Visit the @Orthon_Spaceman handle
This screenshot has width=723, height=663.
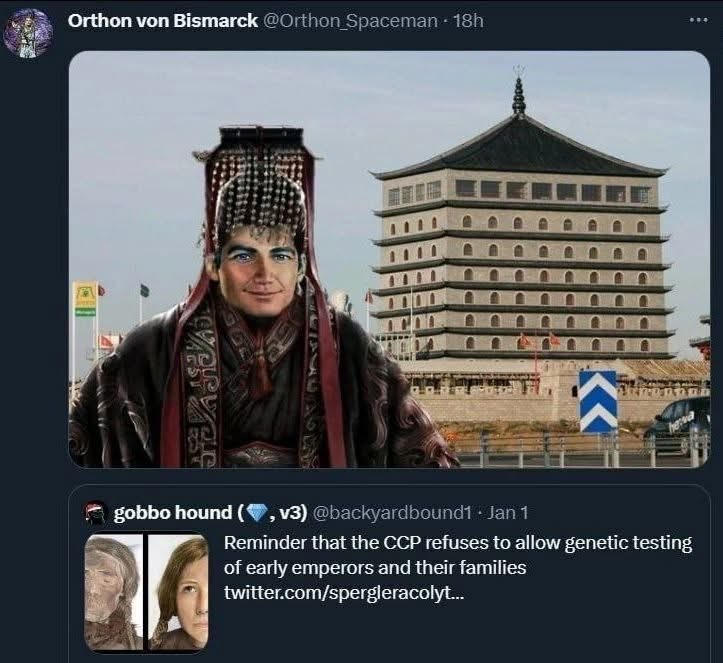click(x=352, y=20)
